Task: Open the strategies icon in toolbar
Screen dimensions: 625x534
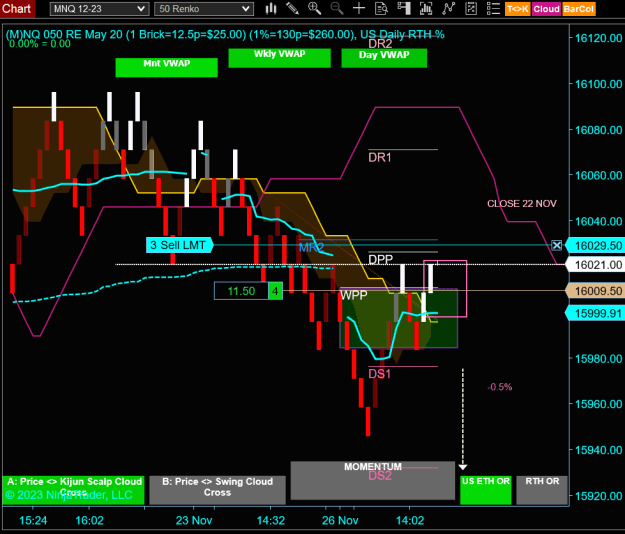Action: [x=471, y=8]
